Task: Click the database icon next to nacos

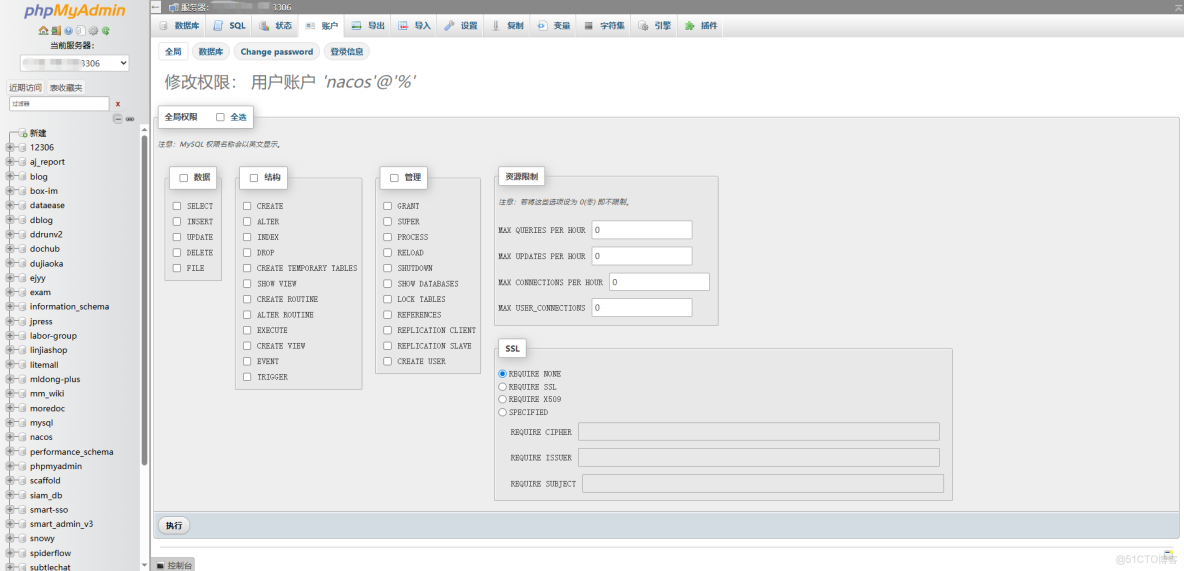Action: 23,437
